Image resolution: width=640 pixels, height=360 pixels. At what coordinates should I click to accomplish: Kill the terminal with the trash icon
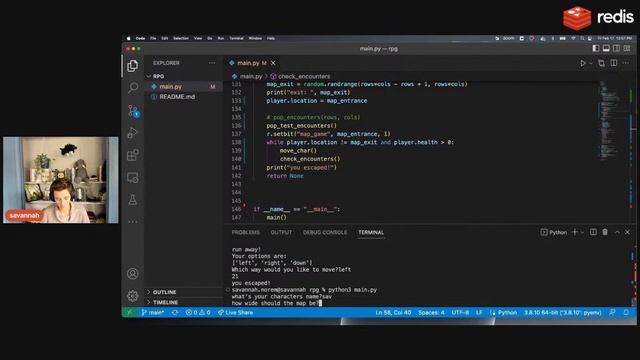pyautogui.click(x=605, y=232)
